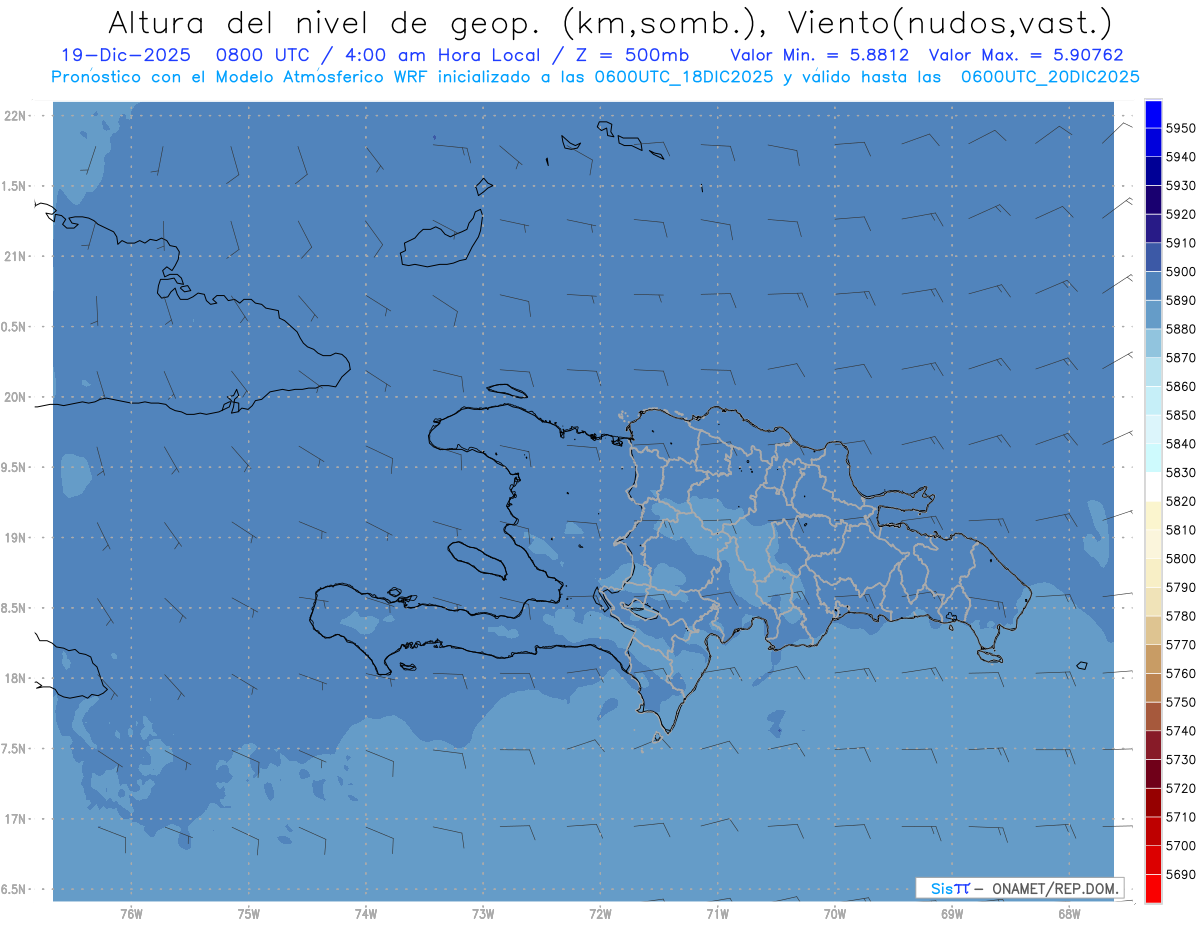Click the 19N latitude axis label
Screen dimensions: 1200x927
[17, 538]
